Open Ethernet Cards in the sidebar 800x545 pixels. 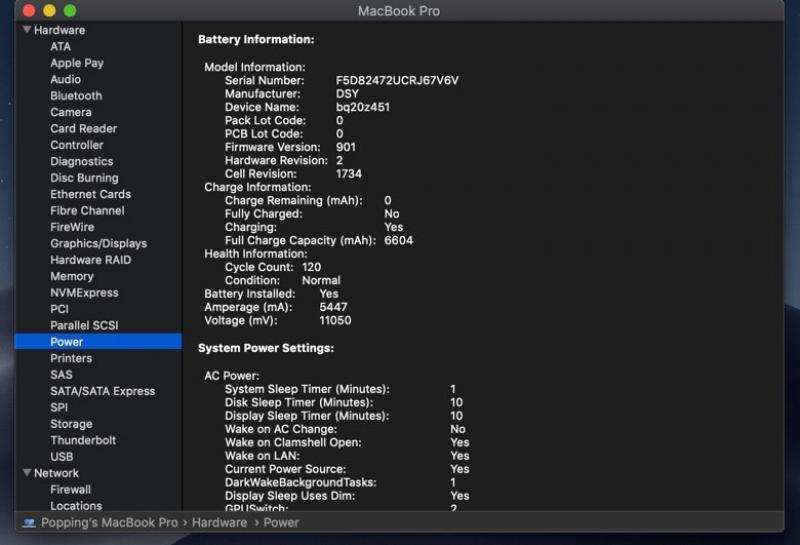(90, 194)
